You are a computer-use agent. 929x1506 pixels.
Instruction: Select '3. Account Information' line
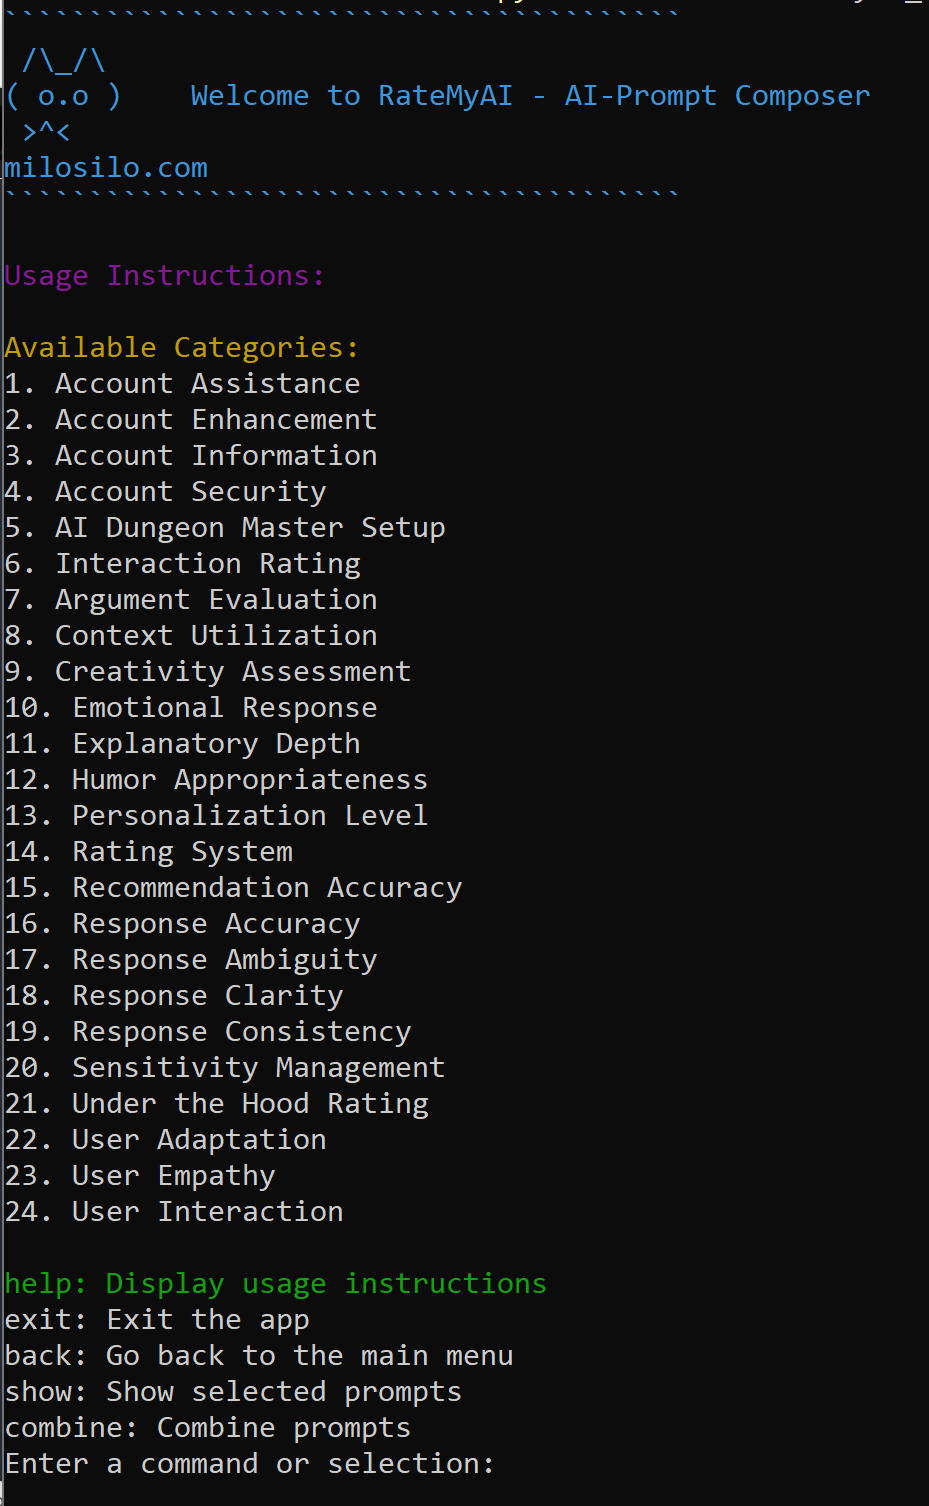pyautogui.click(x=191, y=455)
